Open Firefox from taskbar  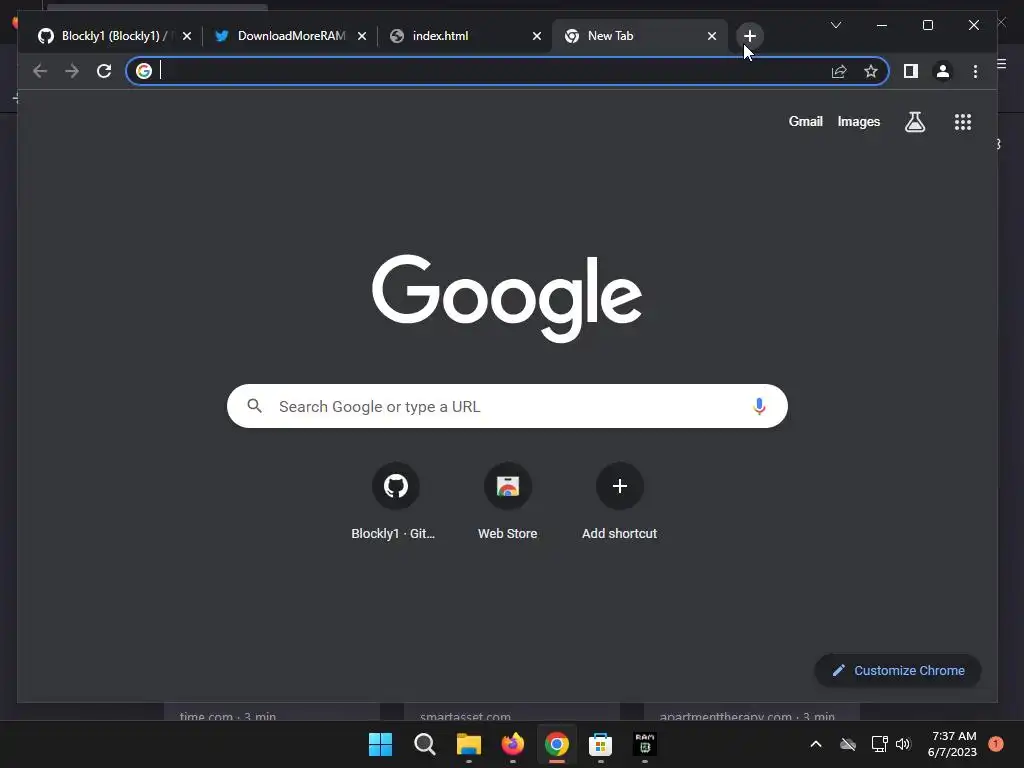coord(513,744)
